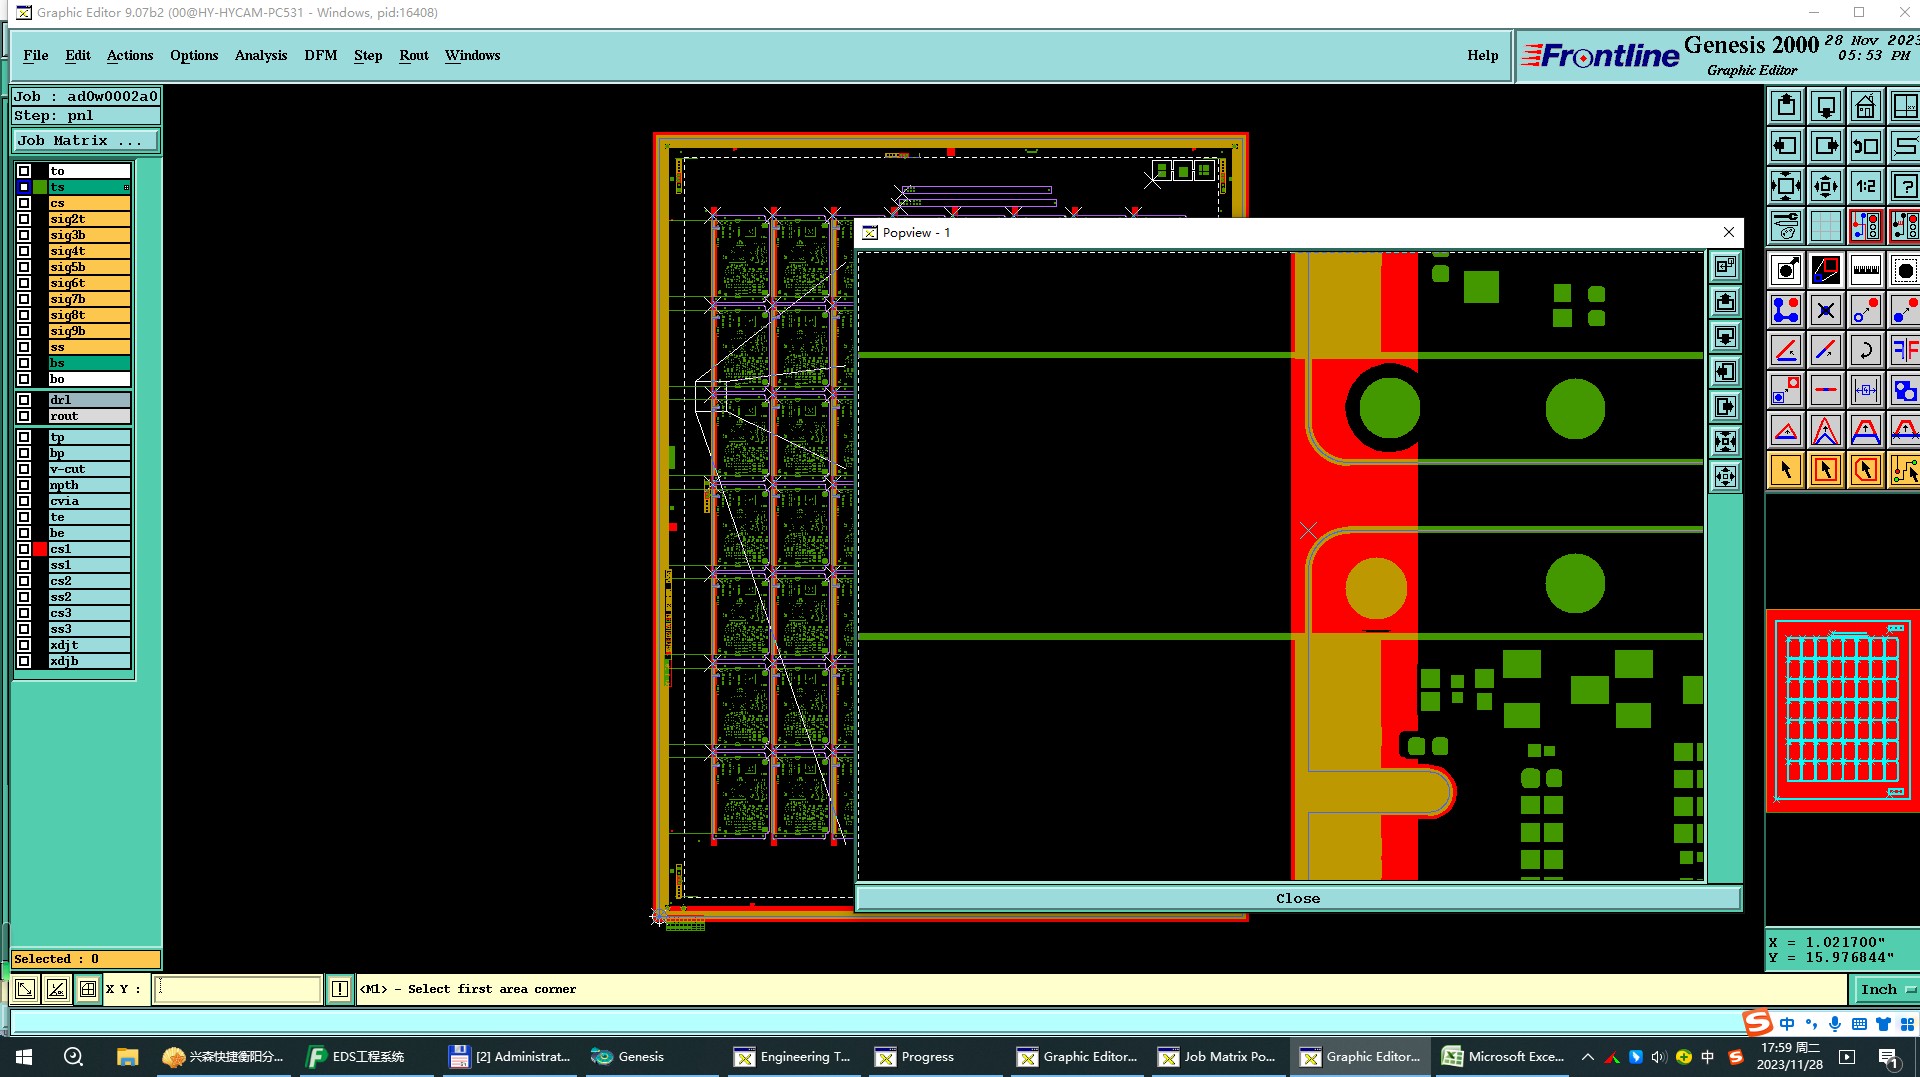
Task: Click the taskbar search icon
Action: (73, 1057)
